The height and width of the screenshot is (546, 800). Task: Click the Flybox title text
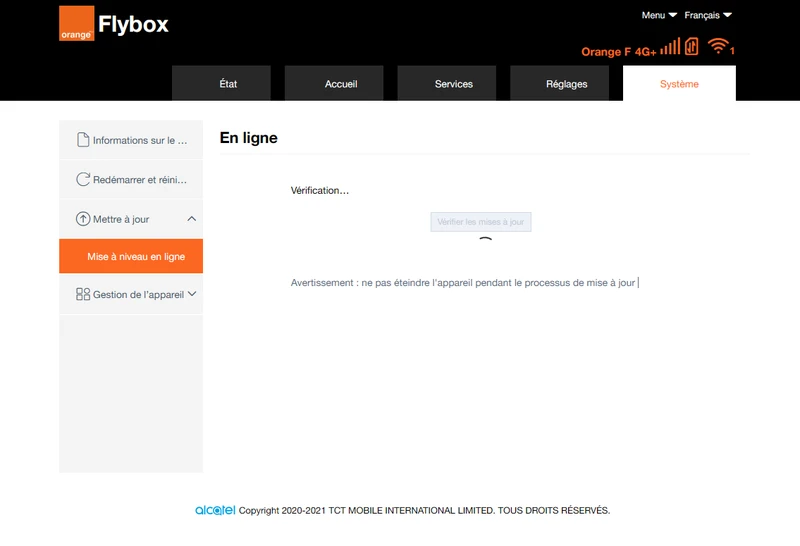click(133, 24)
